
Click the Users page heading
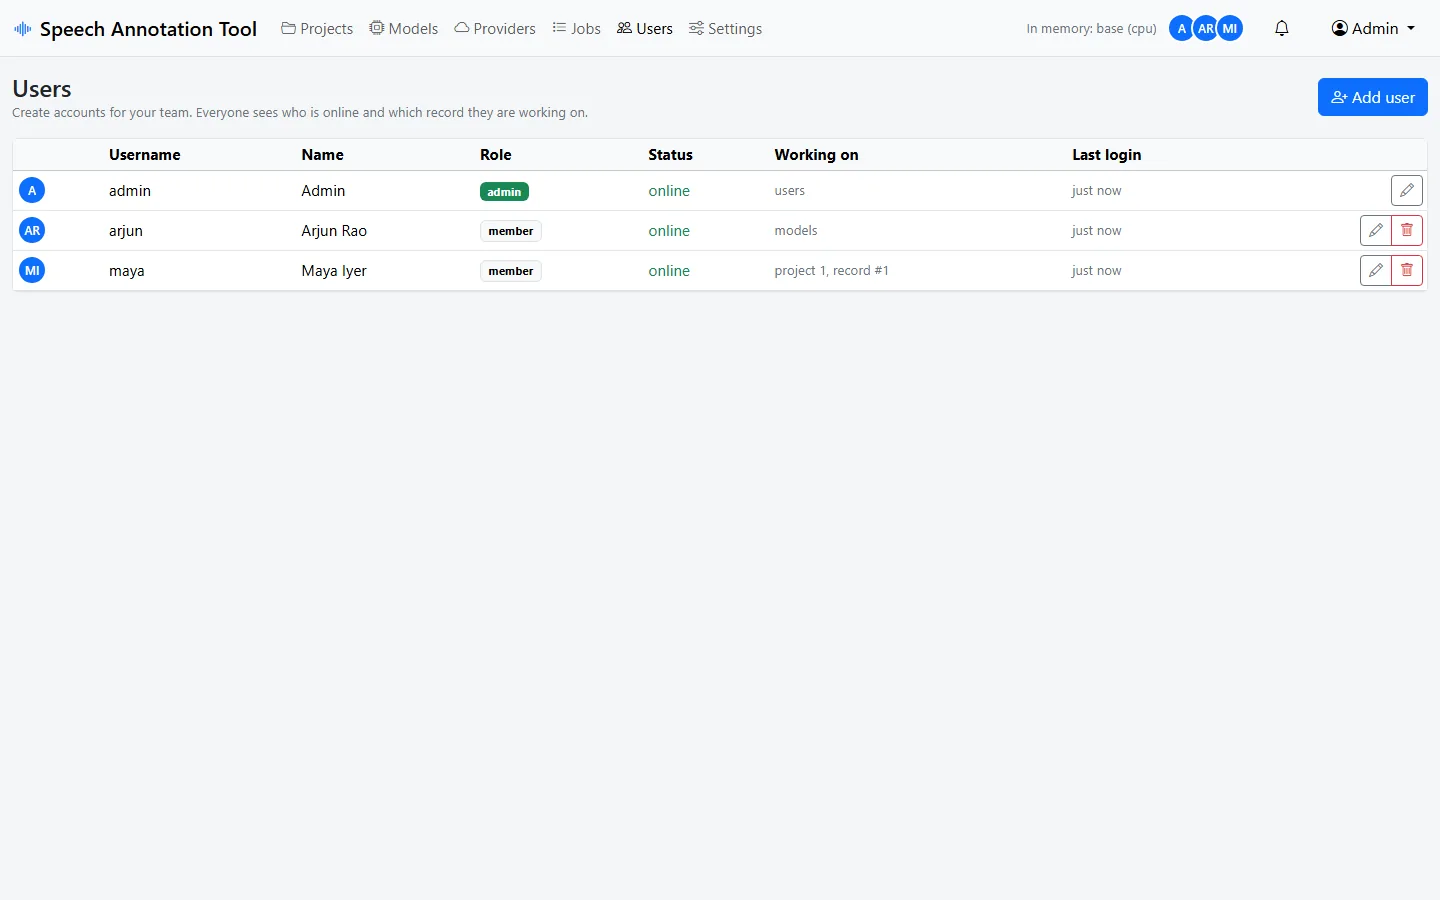pyautogui.click(x=42, y=89)
